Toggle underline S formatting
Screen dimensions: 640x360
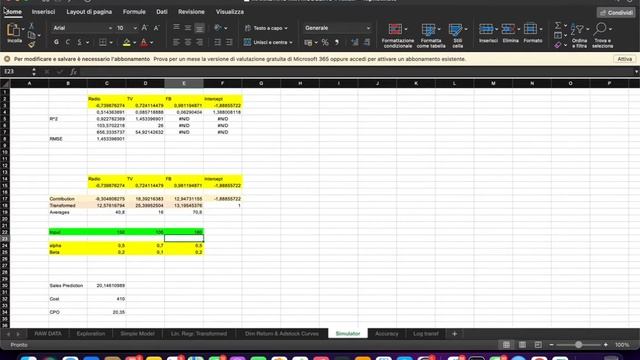pos(80,42)
